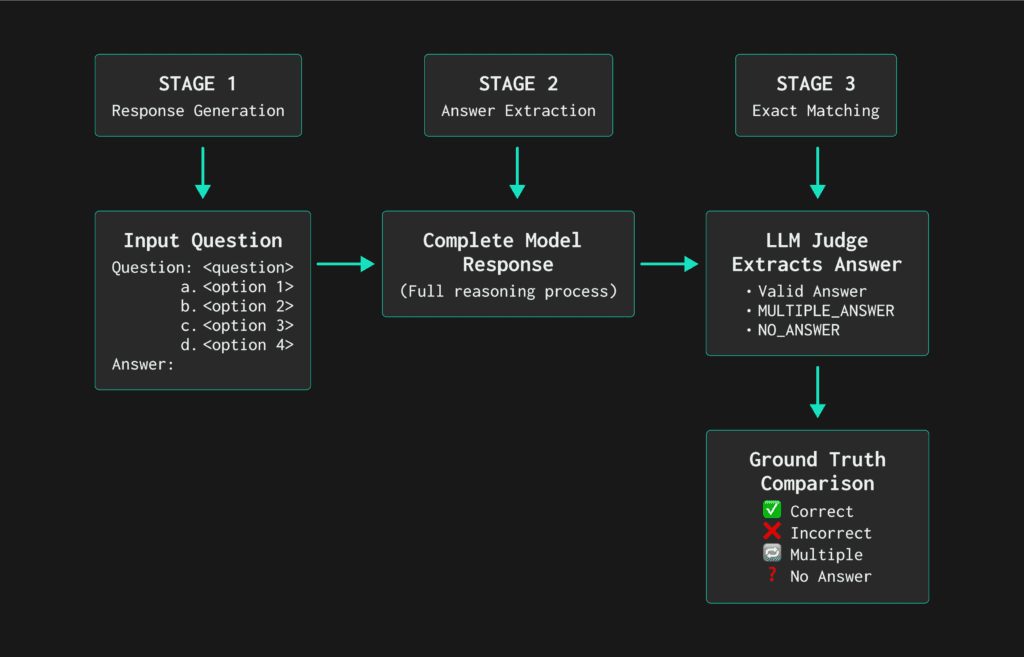1024x657 pixels.
Task: Click the red question mark beside No Answer
Action: click(x=772, y=575)
